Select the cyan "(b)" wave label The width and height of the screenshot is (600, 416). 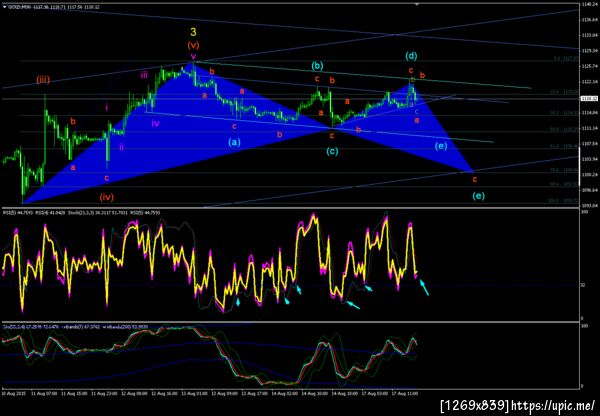click(317, 66)
